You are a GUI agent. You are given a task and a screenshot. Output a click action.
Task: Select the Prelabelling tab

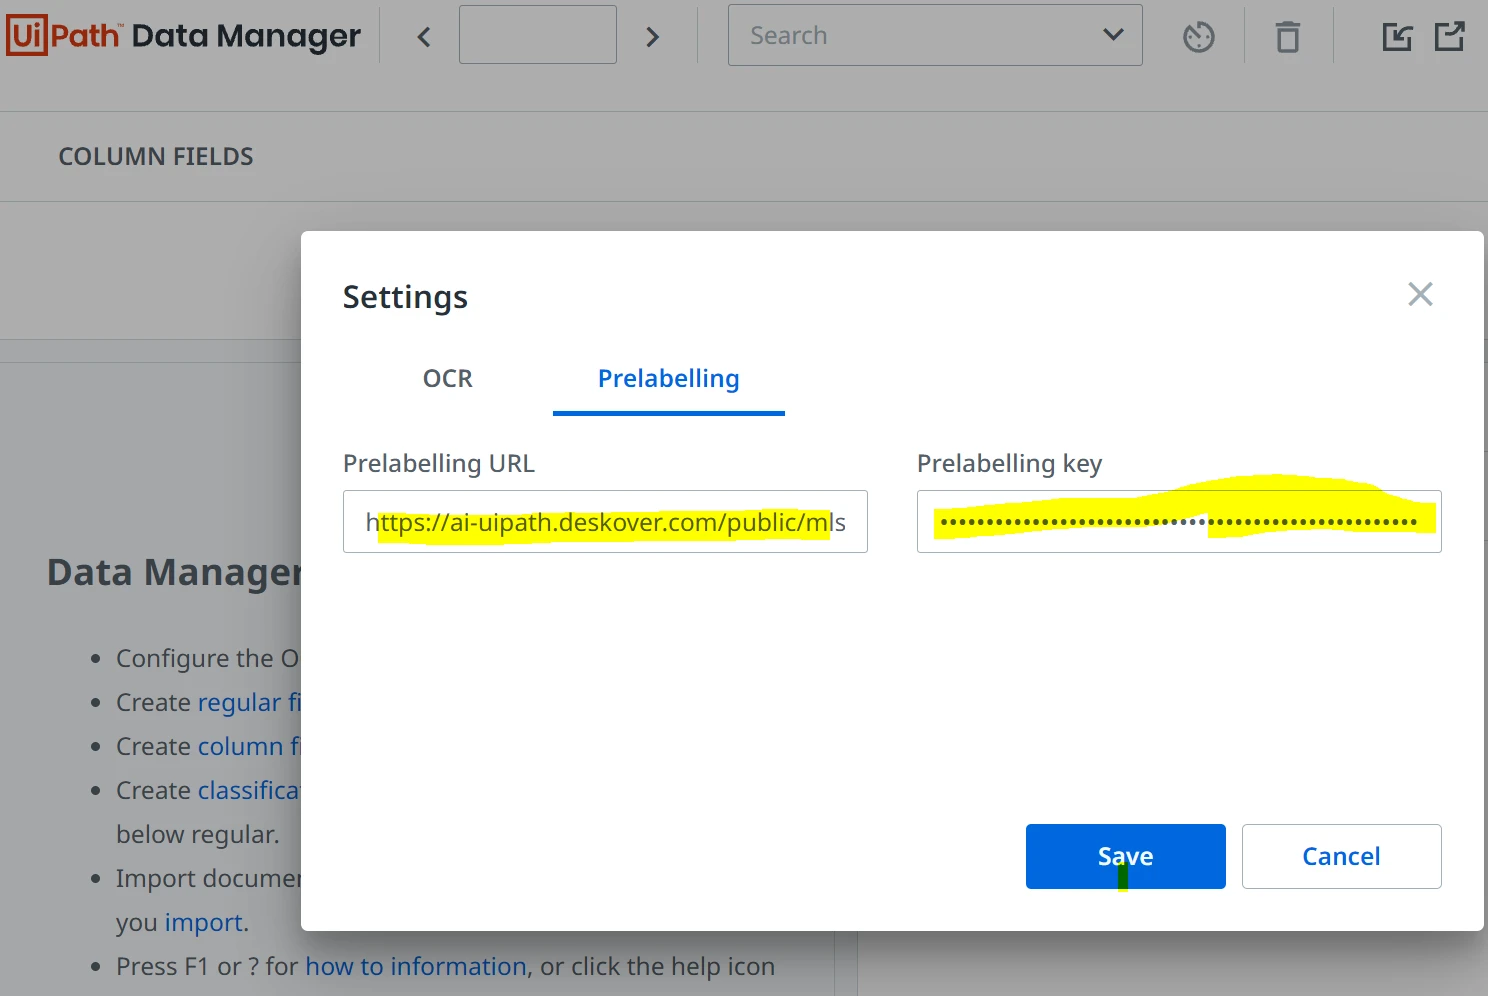click(669, 379)
